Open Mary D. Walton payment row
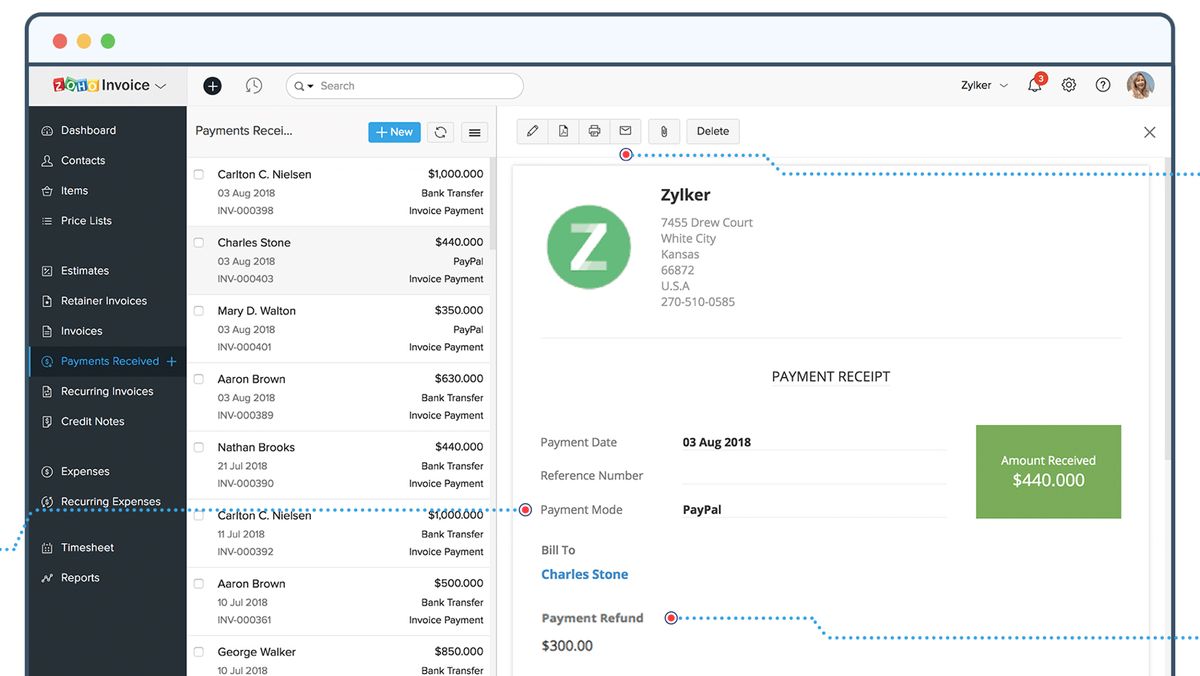The image size is (1200, 676). pos(339,329)
